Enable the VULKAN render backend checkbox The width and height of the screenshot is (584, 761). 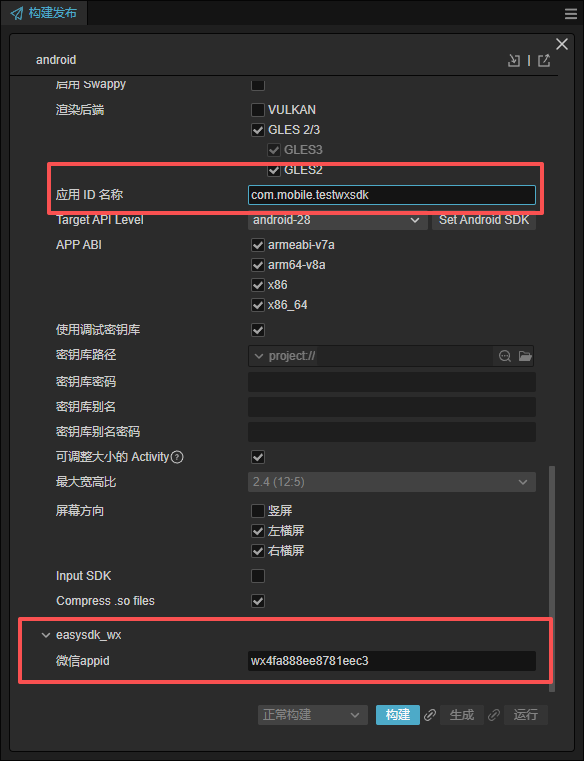[x=258, y=110]
